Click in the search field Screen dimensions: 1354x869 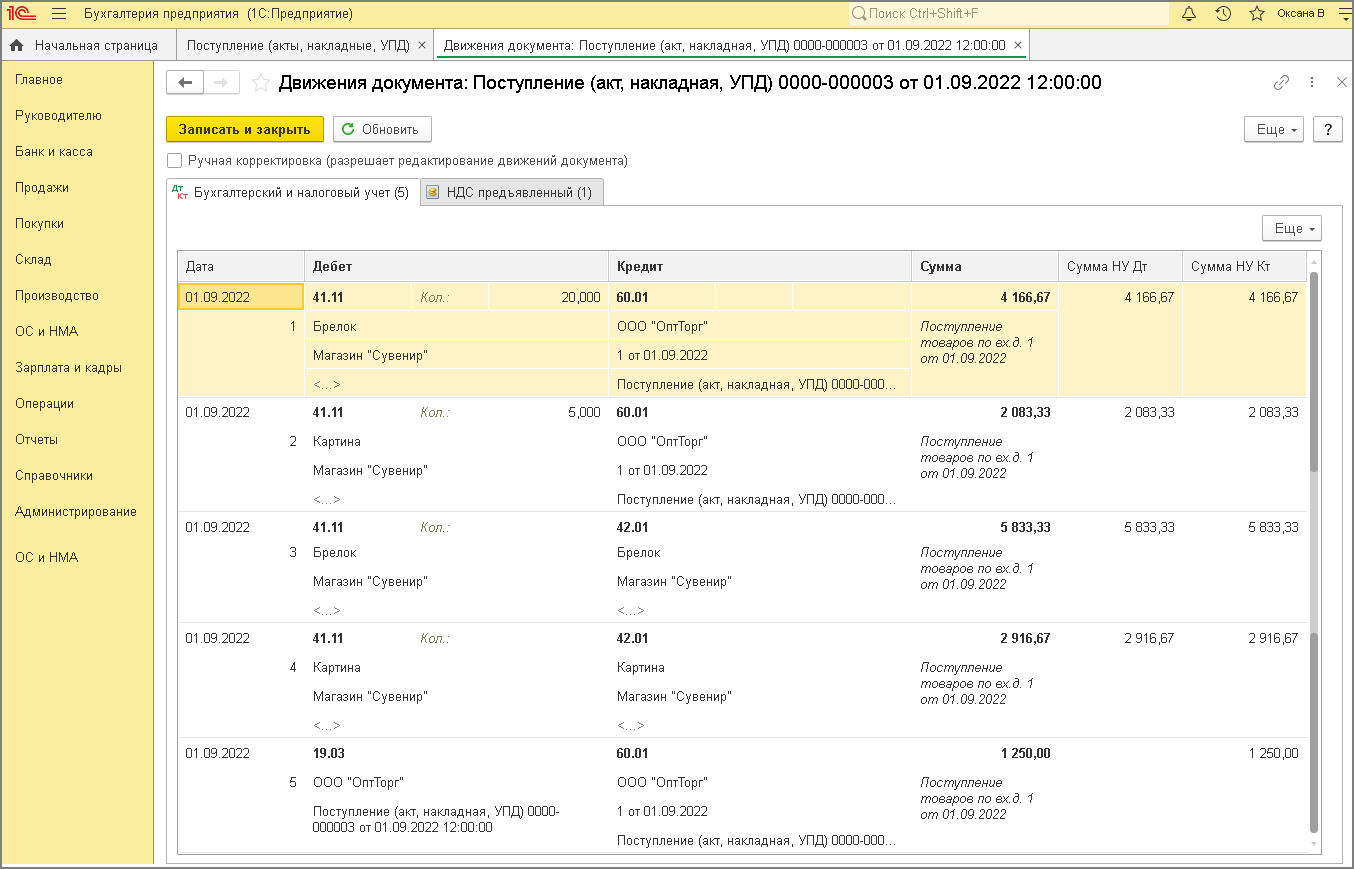[x=1010, y=14]
